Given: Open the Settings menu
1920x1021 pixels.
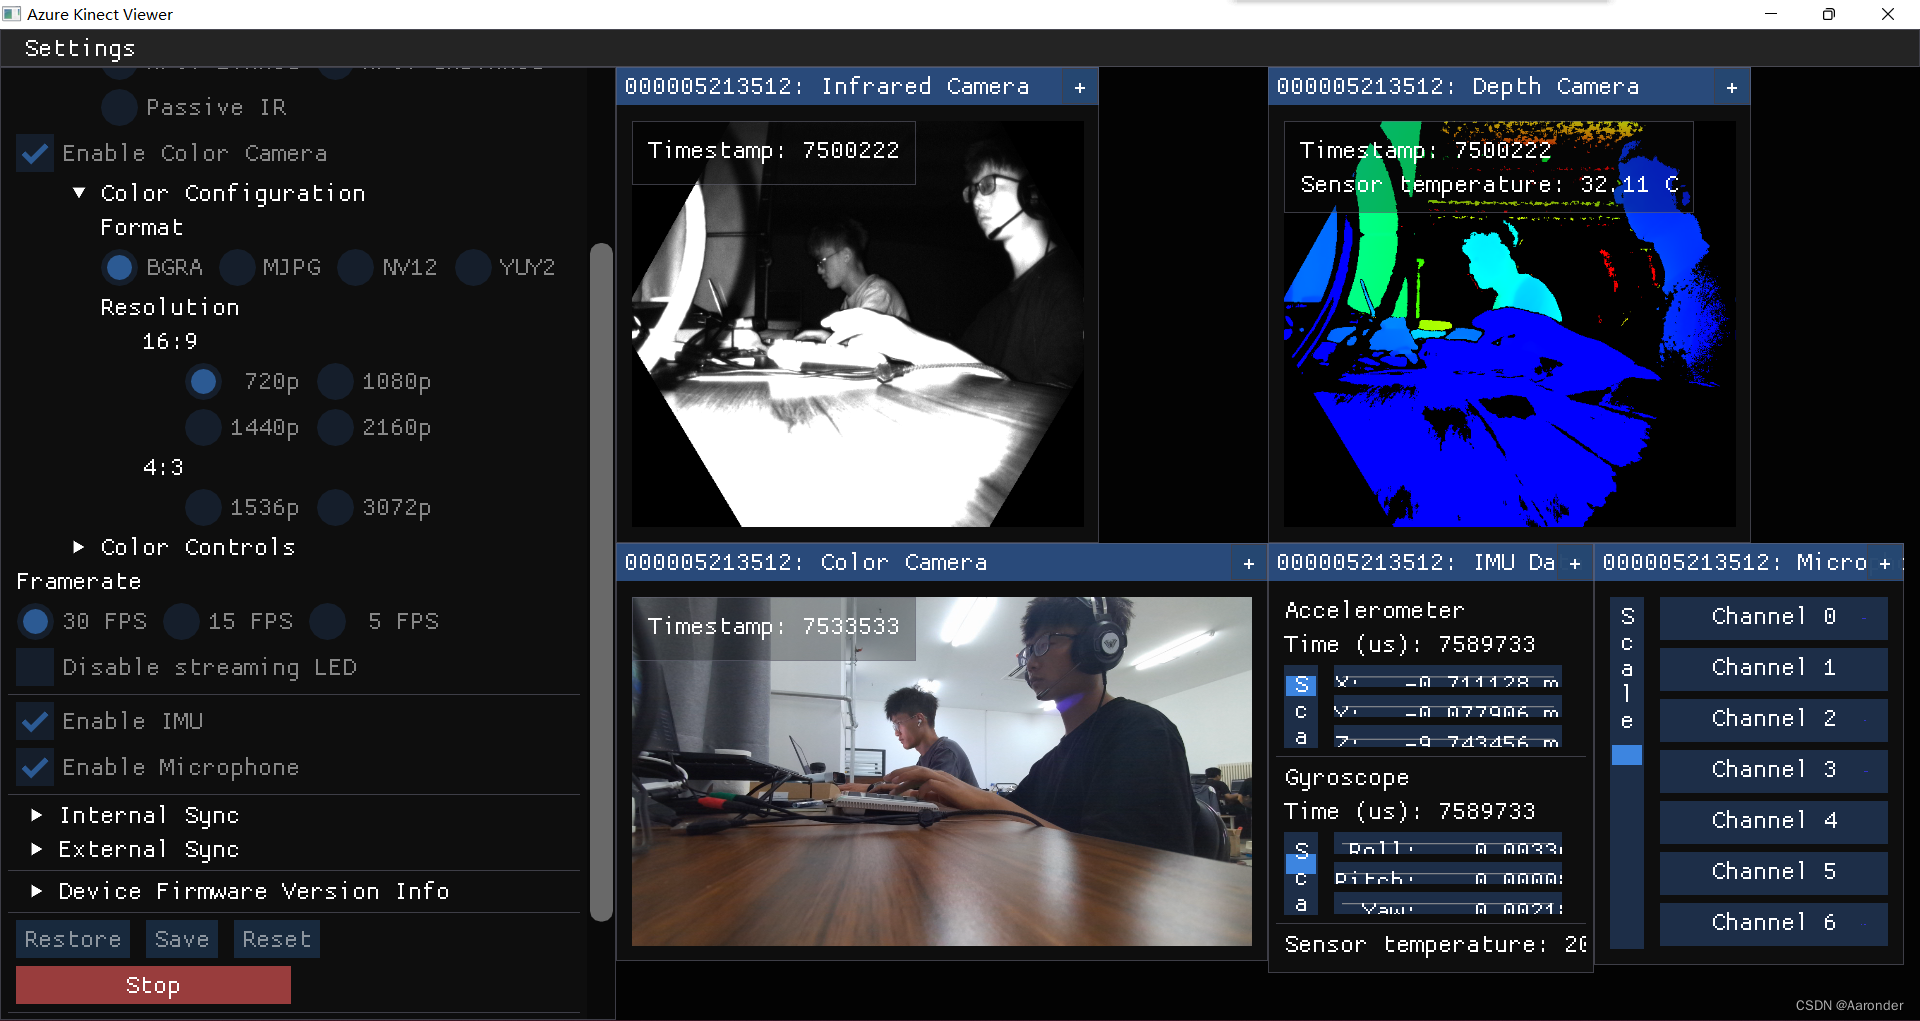Looking at the screenshot, I should coord(80,48).
